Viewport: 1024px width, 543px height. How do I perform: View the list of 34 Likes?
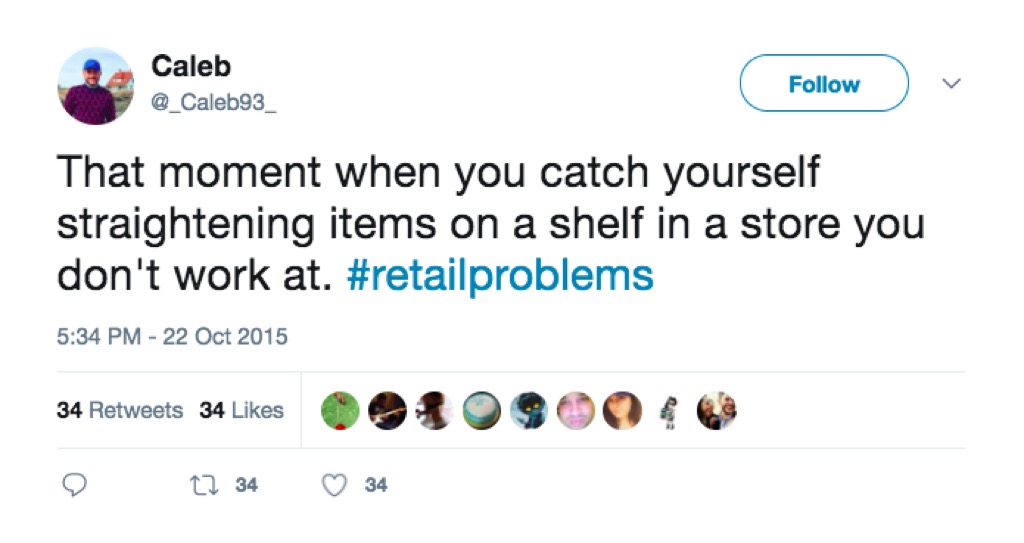(242, 410)
